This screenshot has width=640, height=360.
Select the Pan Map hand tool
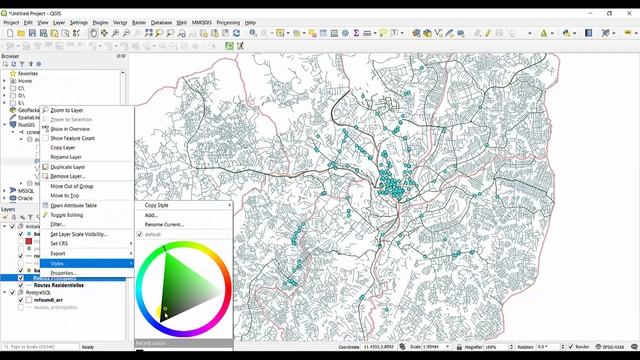pos(93,33)
